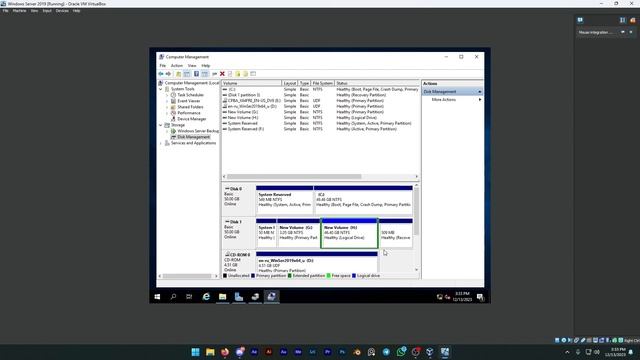This screenshot has width=640, height=360.
Task: Open the Help menu in Computer Management
Action: 206,66
